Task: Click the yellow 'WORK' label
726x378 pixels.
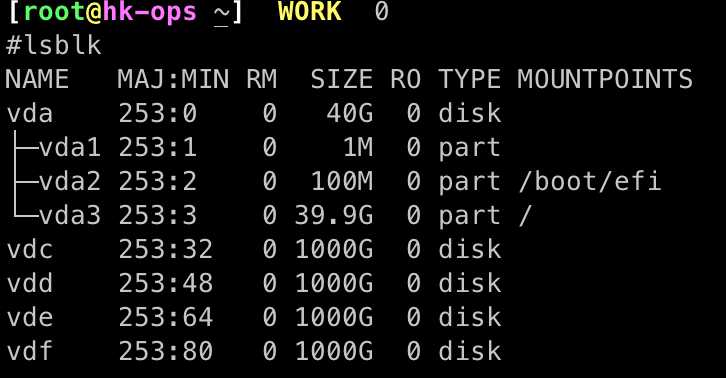Action: pyautogui.click(x=310, y=11)
